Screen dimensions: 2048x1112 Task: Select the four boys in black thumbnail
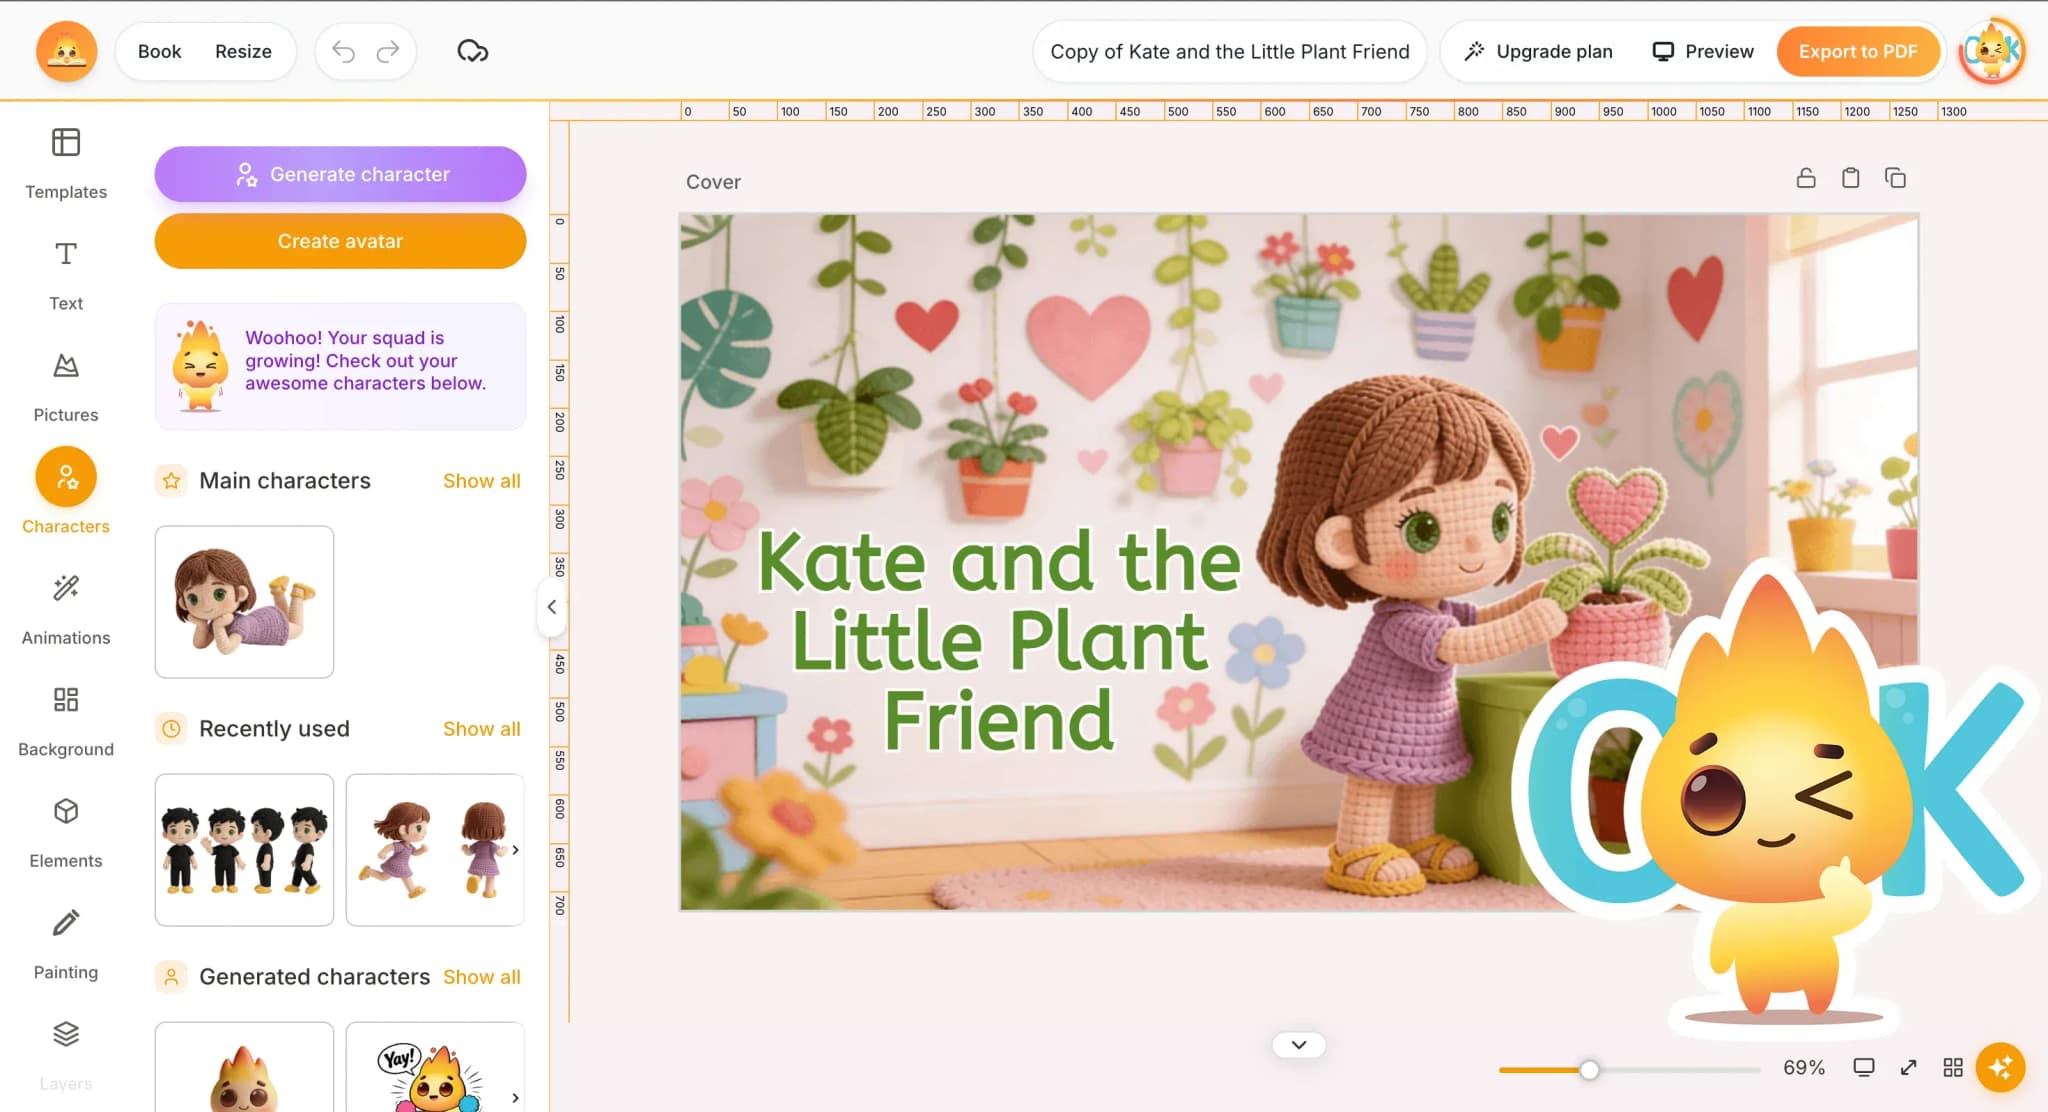pyautogui.click(x=244, y=850)
